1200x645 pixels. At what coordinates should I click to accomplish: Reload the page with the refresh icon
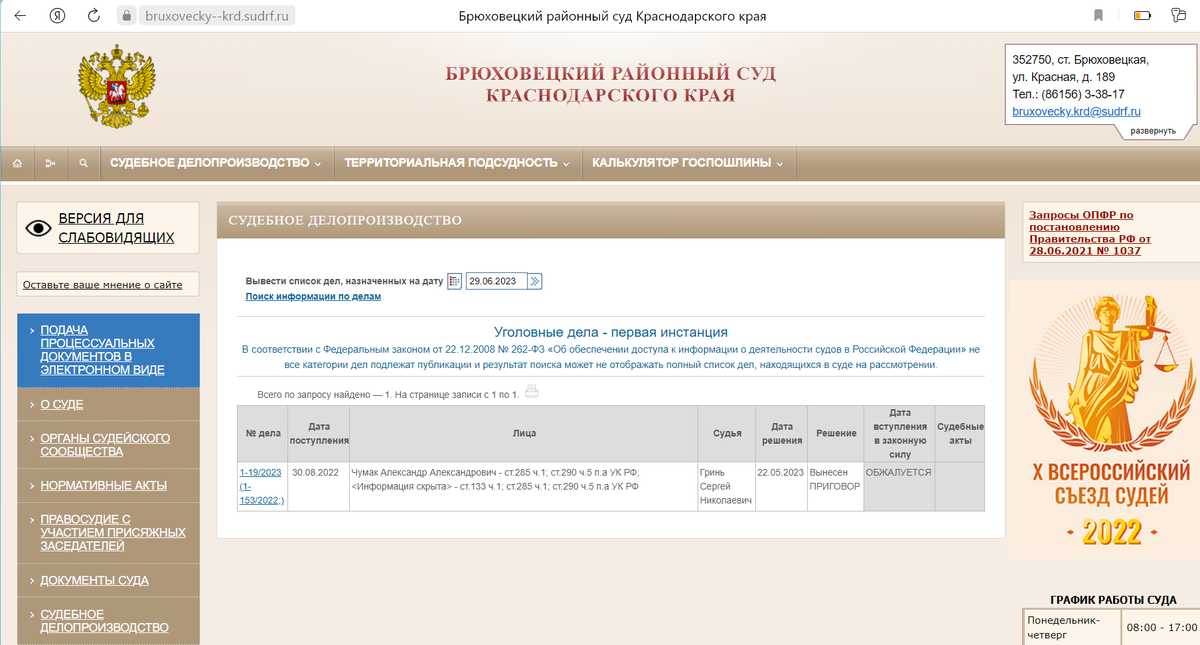coord(93,15)
